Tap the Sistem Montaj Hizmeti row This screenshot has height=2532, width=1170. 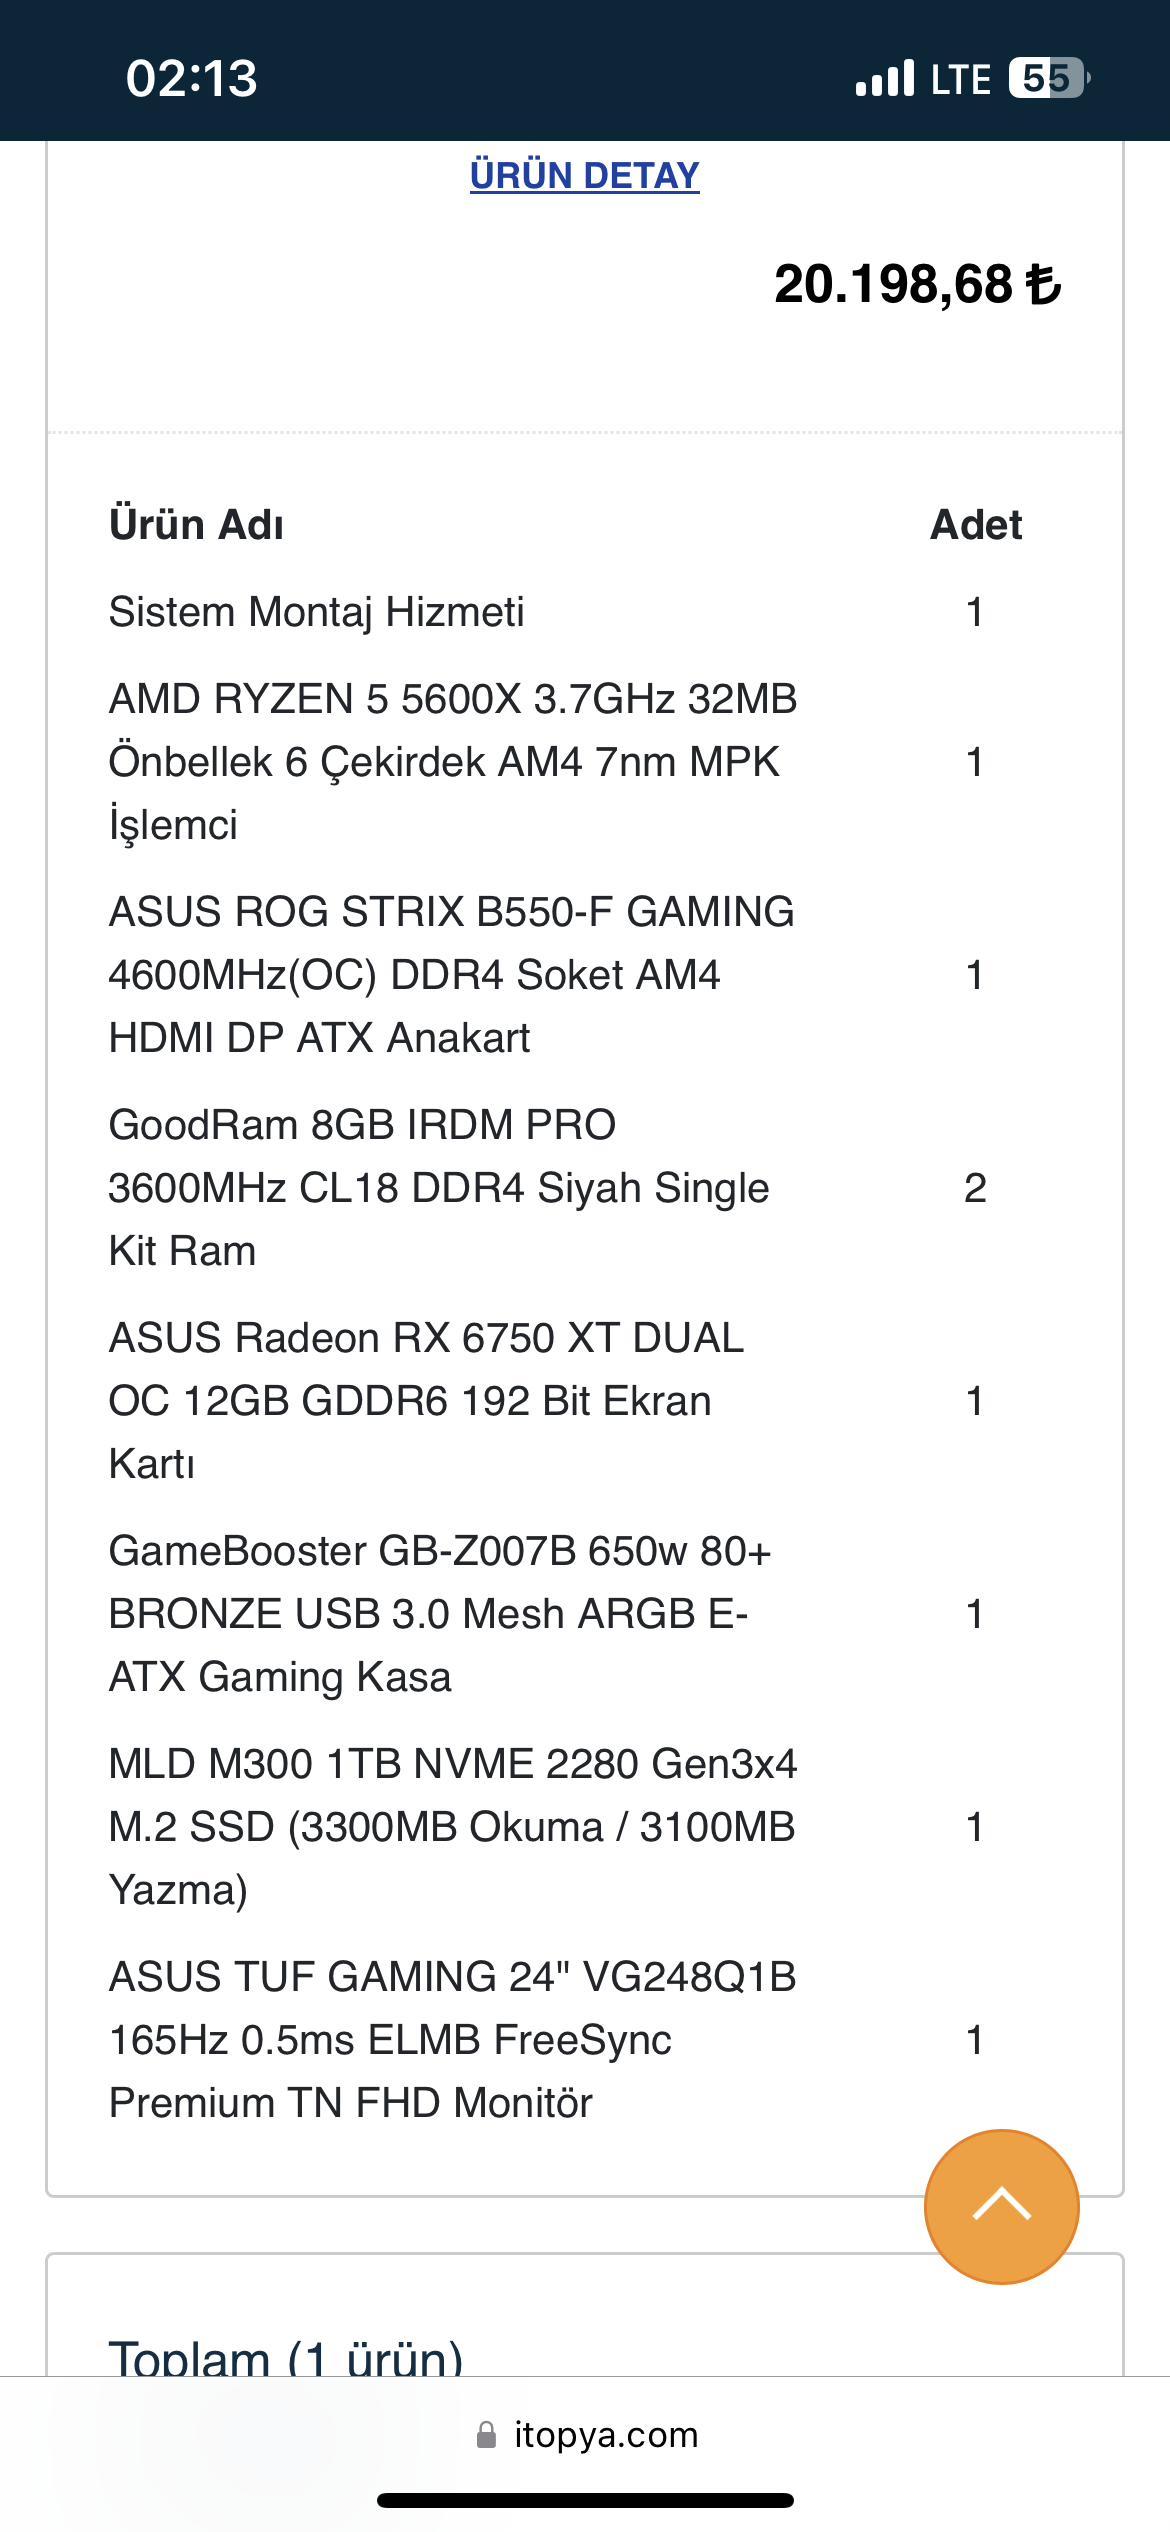(x=316, y=612)
